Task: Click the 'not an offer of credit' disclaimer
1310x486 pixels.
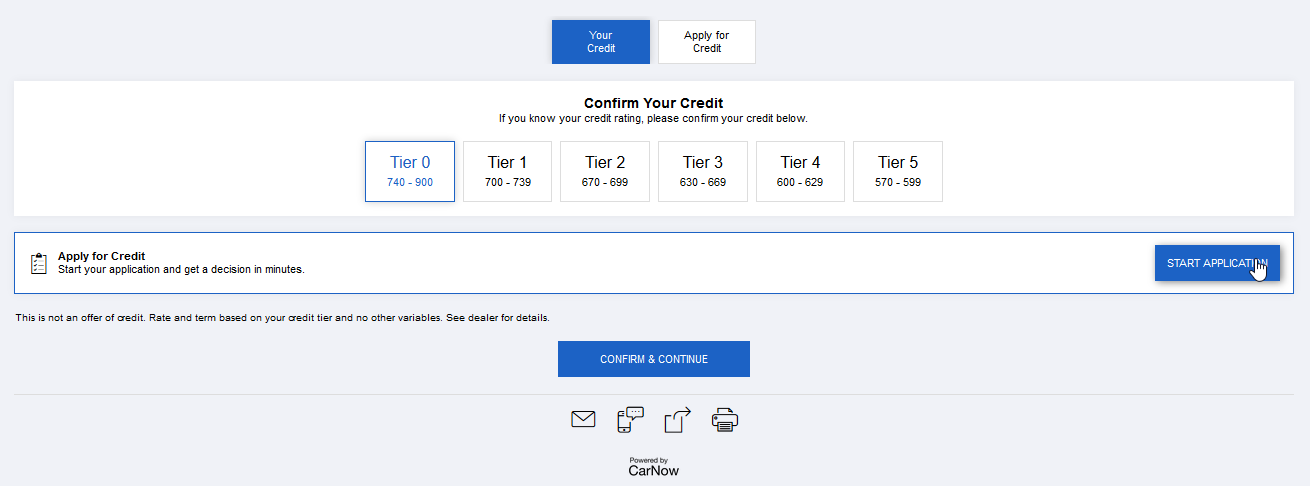Action: click(x=283, y=318)
